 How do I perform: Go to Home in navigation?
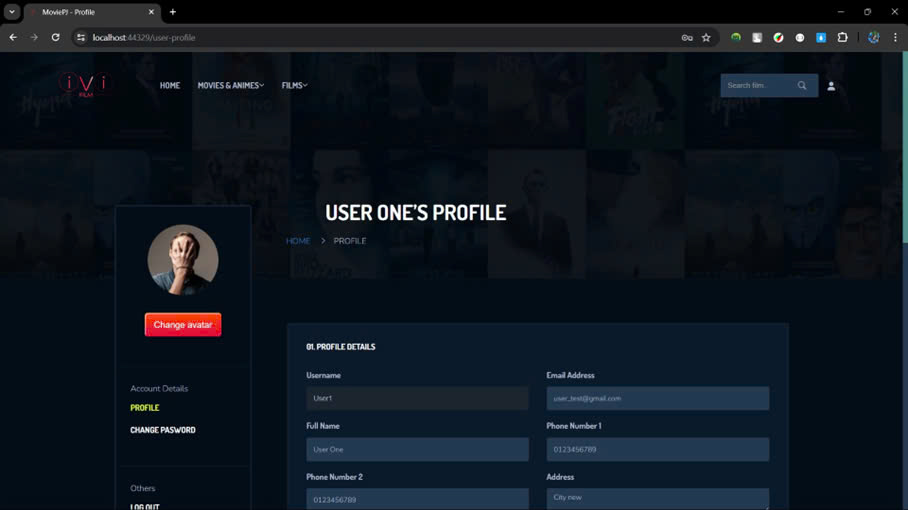pyautogui.click(x=170, y=85)
